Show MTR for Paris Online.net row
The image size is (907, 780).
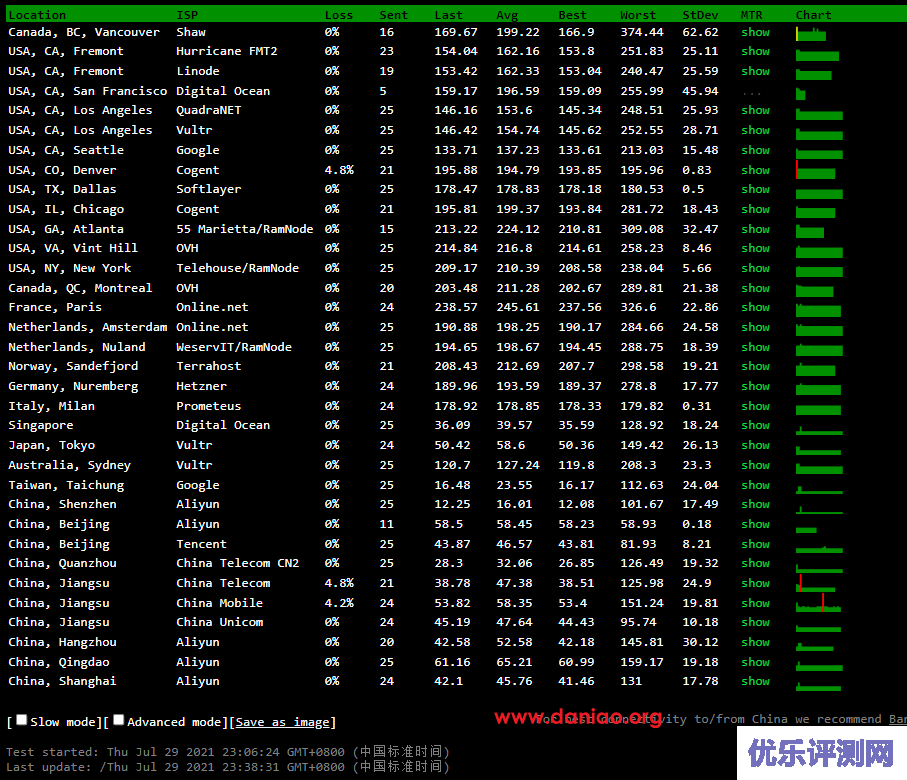755,307
